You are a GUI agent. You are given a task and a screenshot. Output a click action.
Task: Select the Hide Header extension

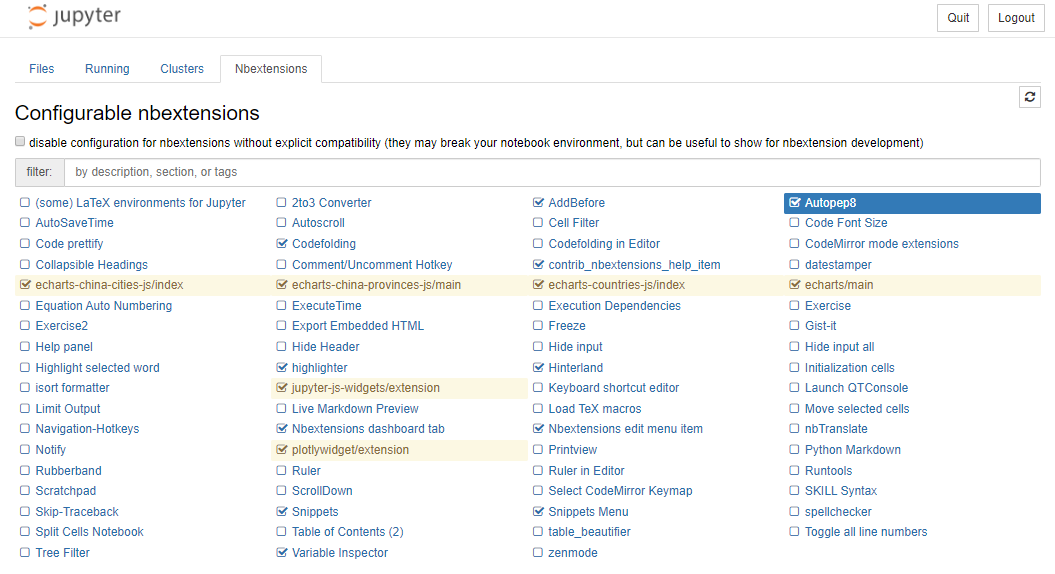click(326, 347)
